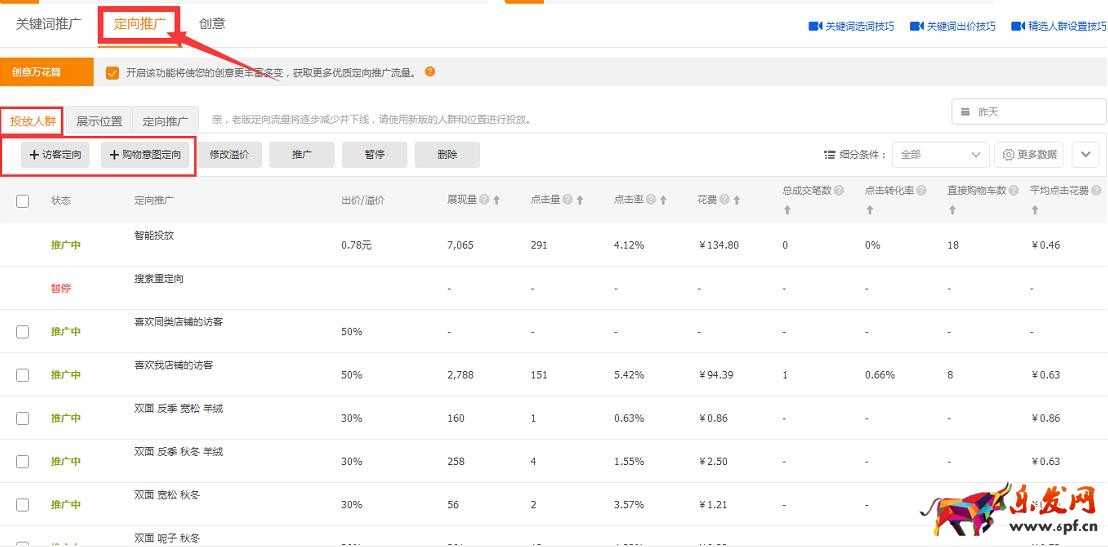
Task: Check the select-all checkbox in table header
Action: [23, 201]
